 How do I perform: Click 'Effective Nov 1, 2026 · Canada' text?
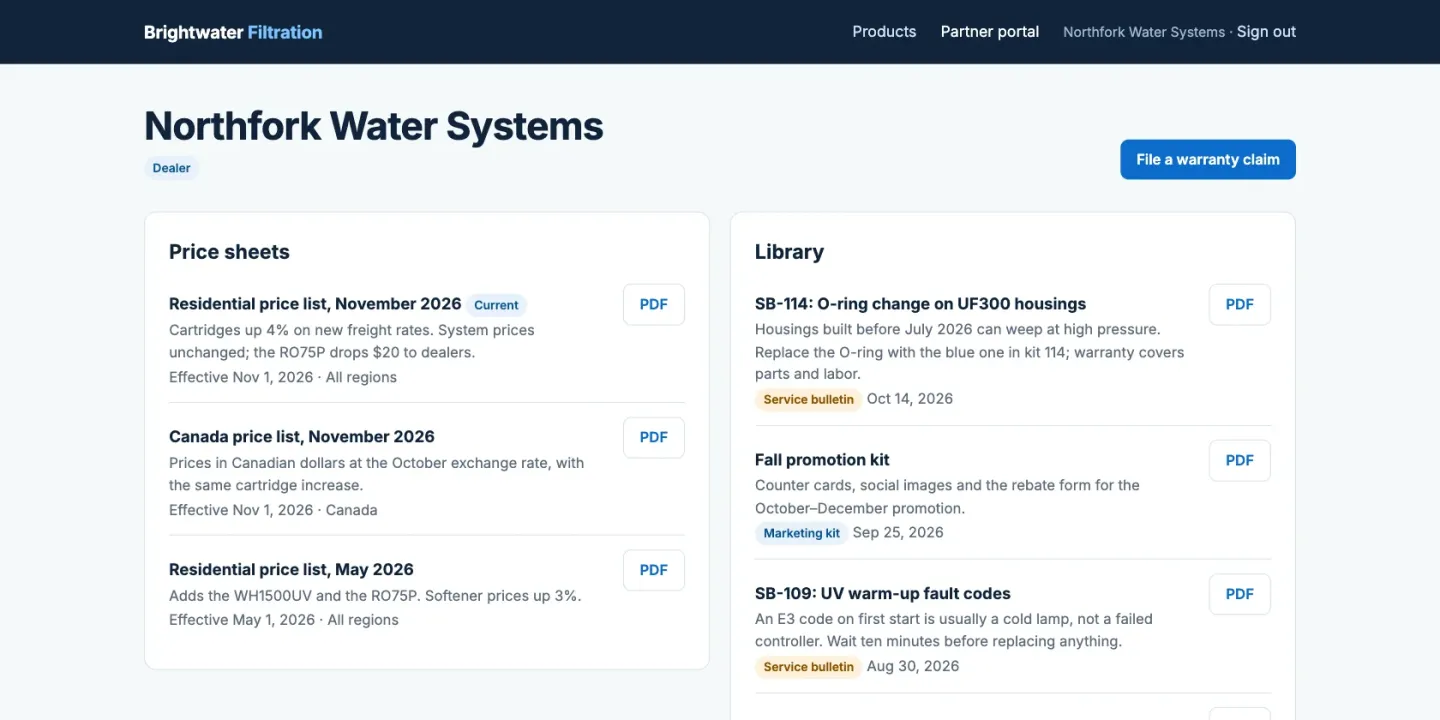pyautogui.click(x=273, y=510)
